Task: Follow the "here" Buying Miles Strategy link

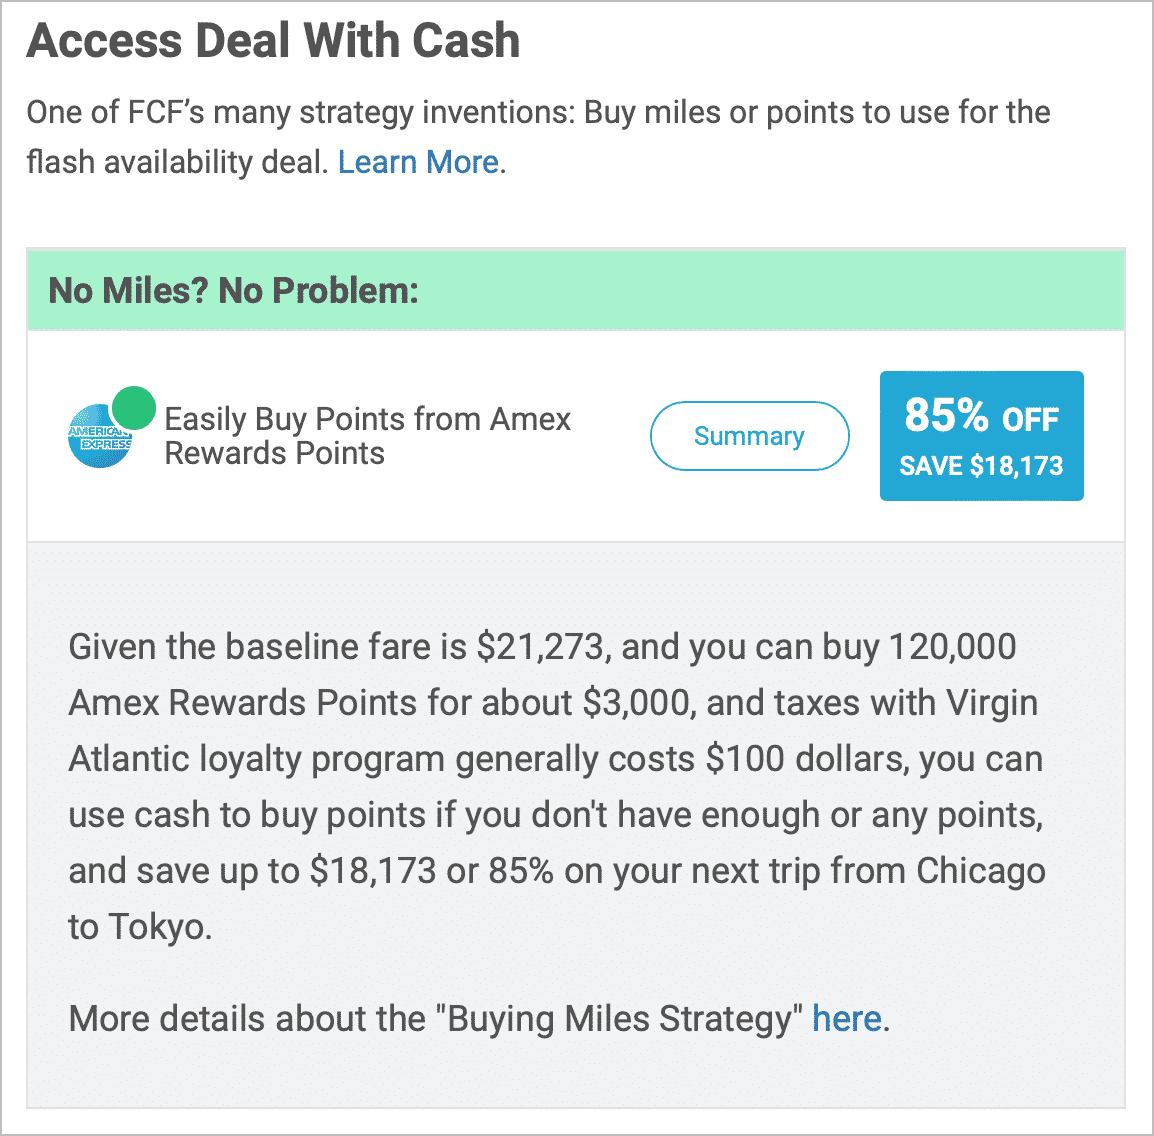Action: (846, 1019)
